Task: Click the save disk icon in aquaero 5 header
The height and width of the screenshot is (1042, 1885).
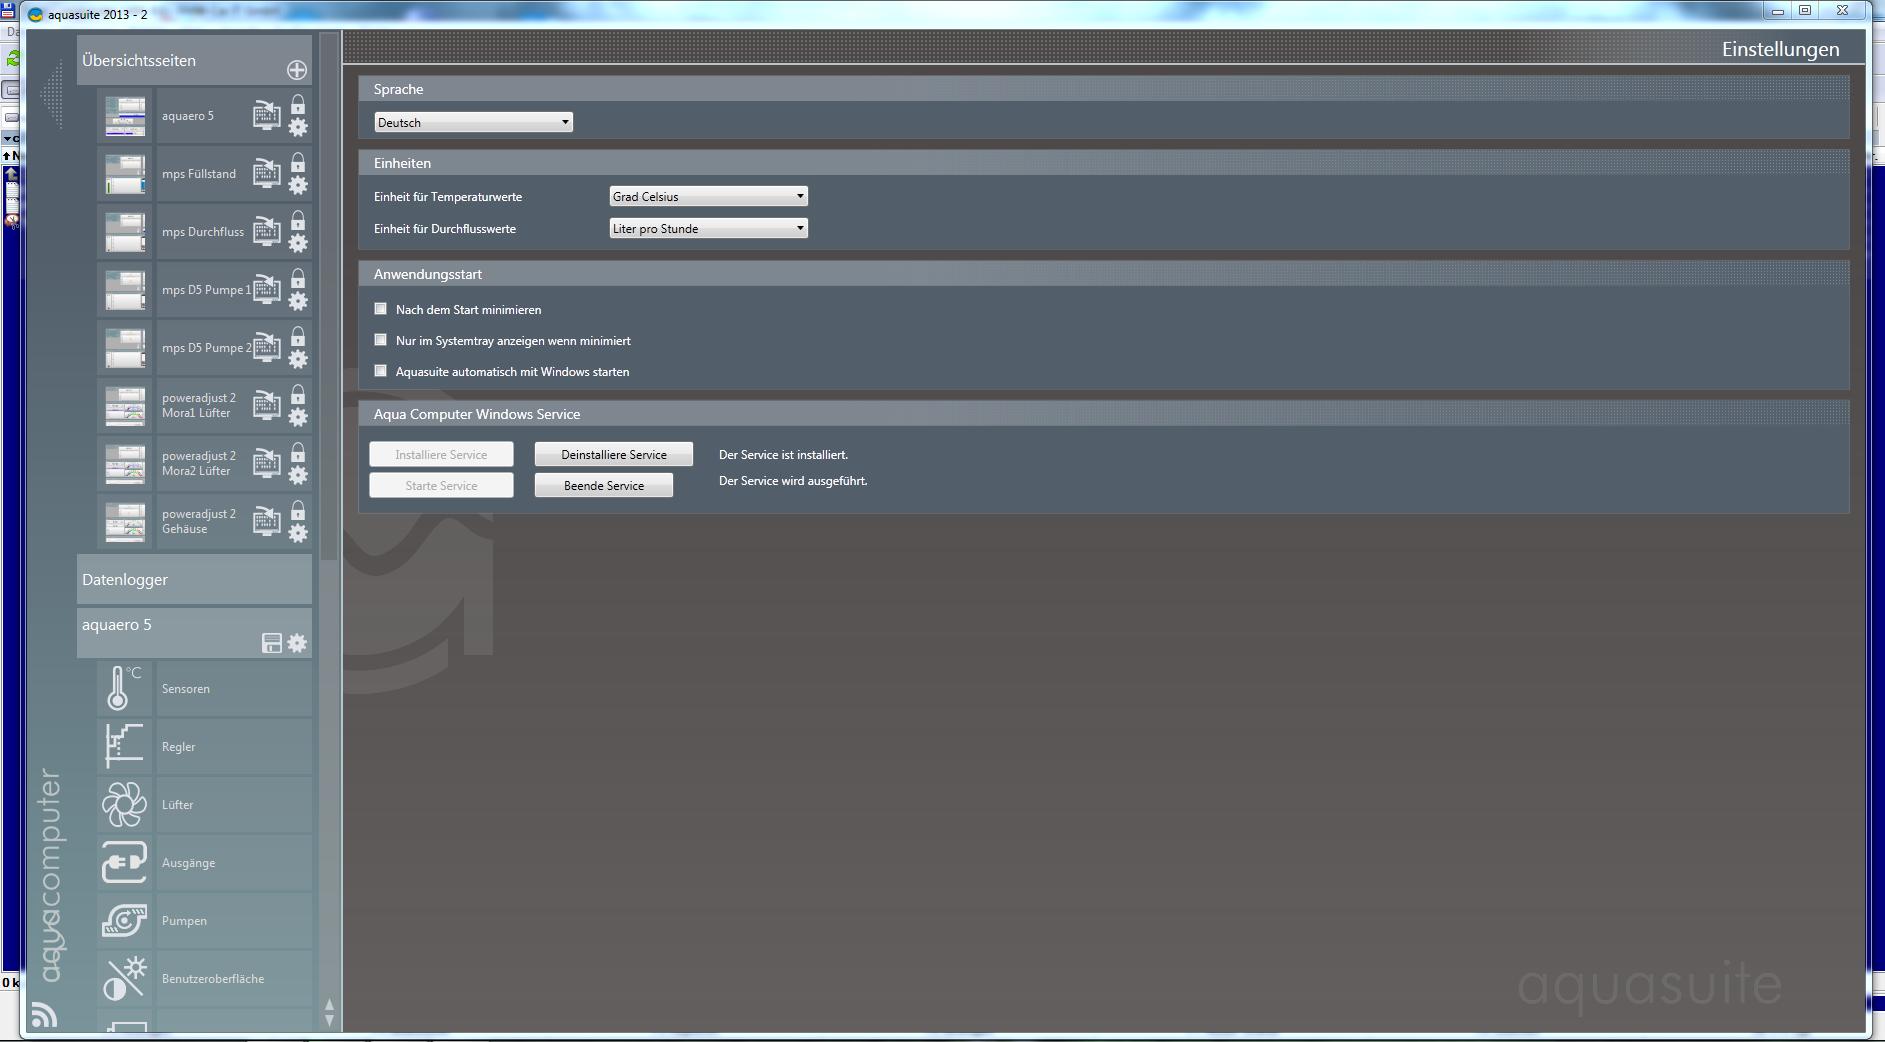Action: [271, 643]
